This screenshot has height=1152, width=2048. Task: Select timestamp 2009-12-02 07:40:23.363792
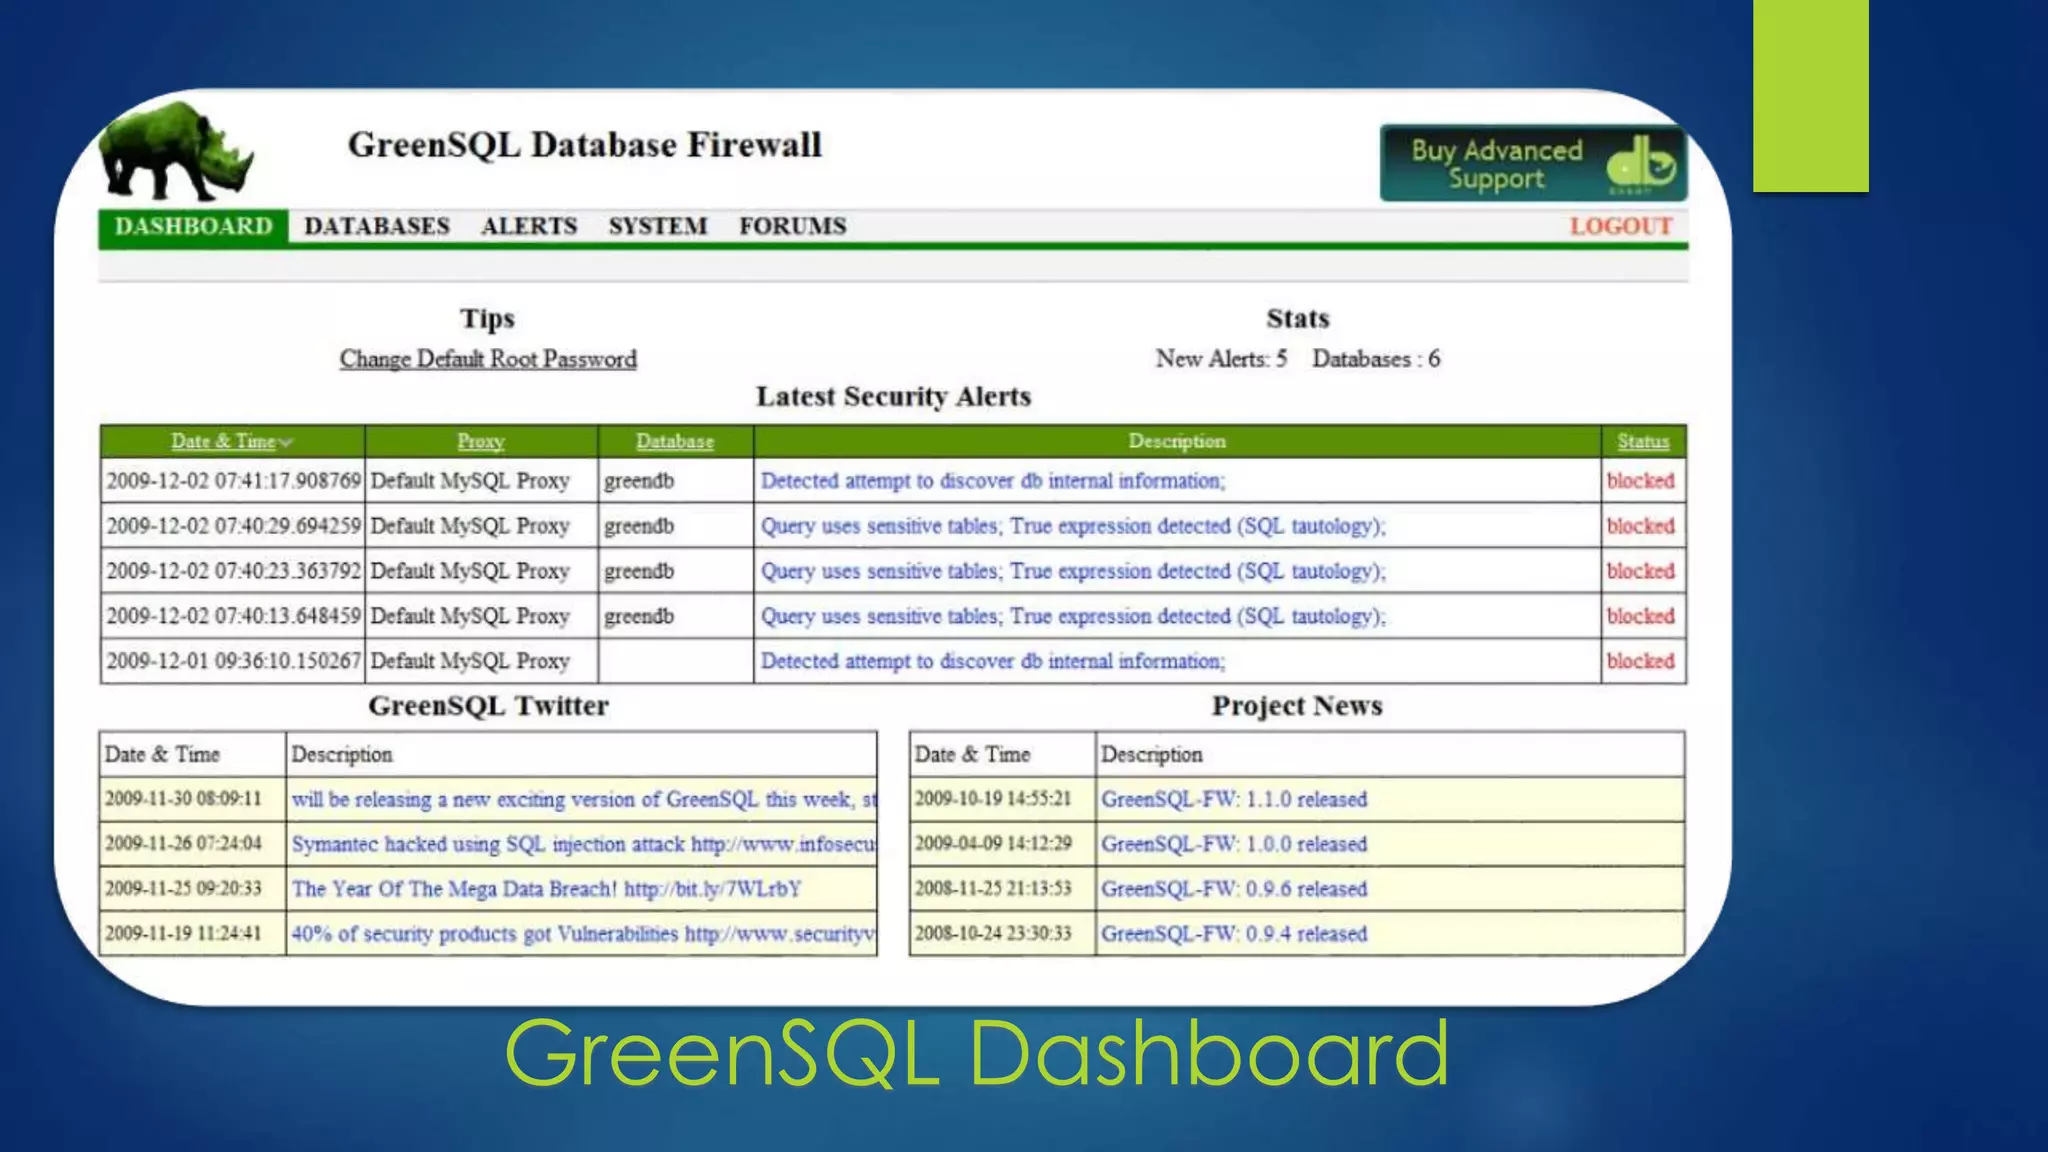point(233,571)
